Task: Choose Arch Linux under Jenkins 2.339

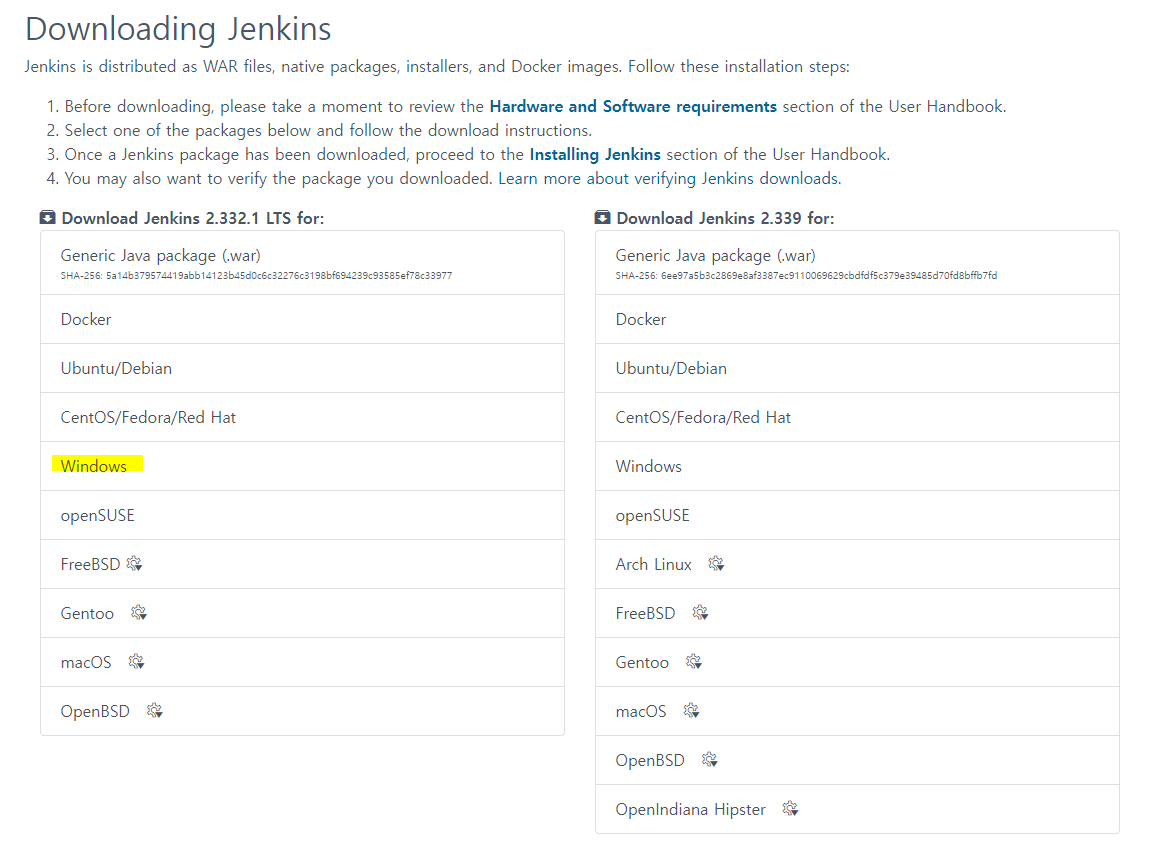Action: [857, 564]
